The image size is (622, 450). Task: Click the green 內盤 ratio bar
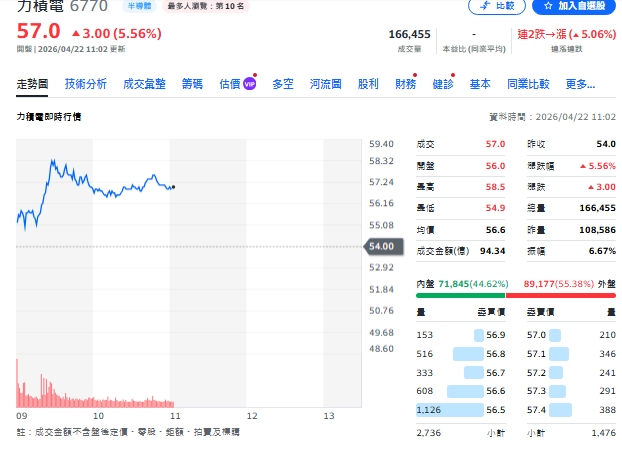tap(460, 295)
